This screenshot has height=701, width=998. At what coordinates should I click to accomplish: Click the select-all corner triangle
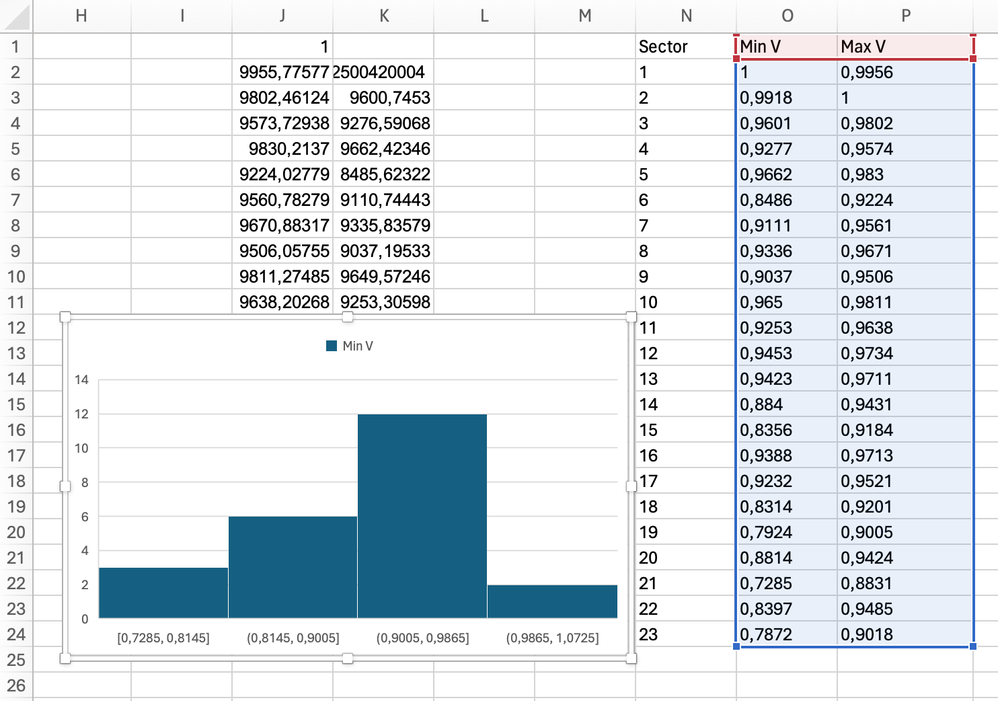[17, 16]
